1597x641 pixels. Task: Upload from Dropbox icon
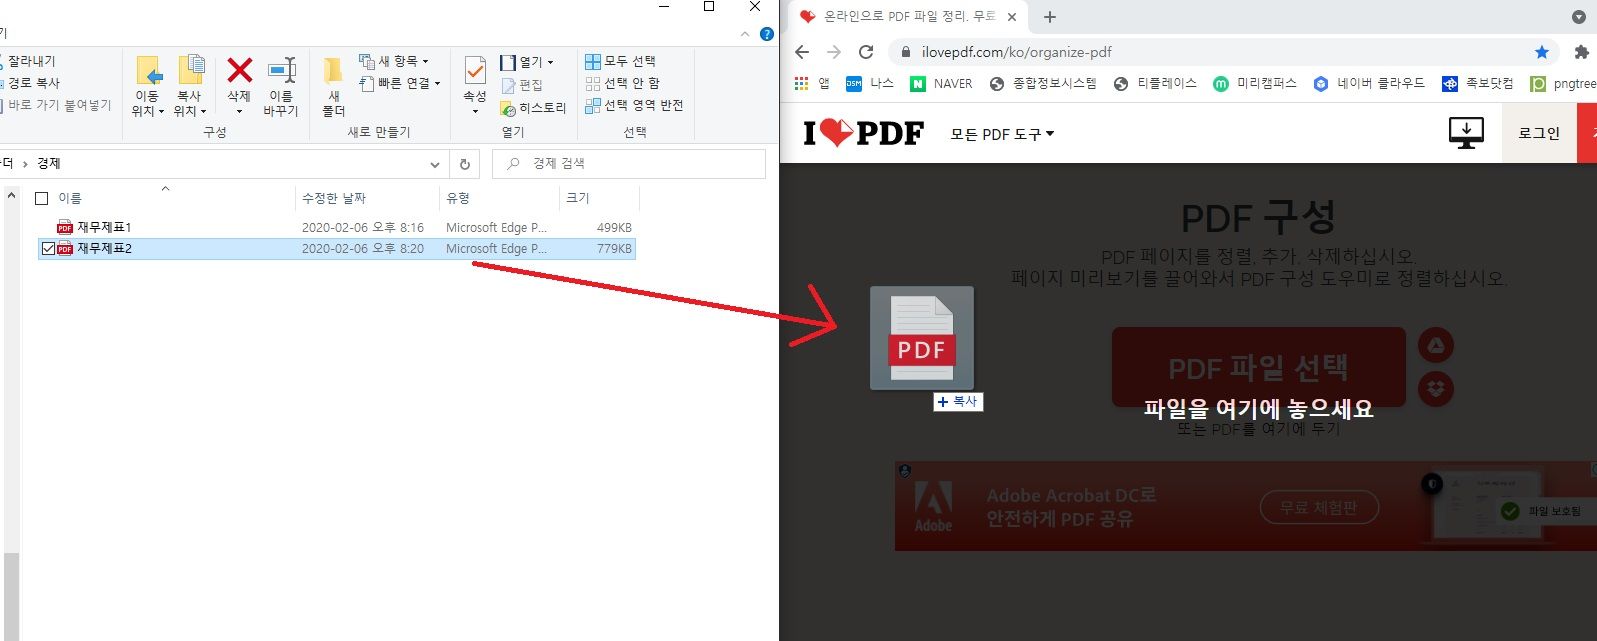coord(1436,388)
